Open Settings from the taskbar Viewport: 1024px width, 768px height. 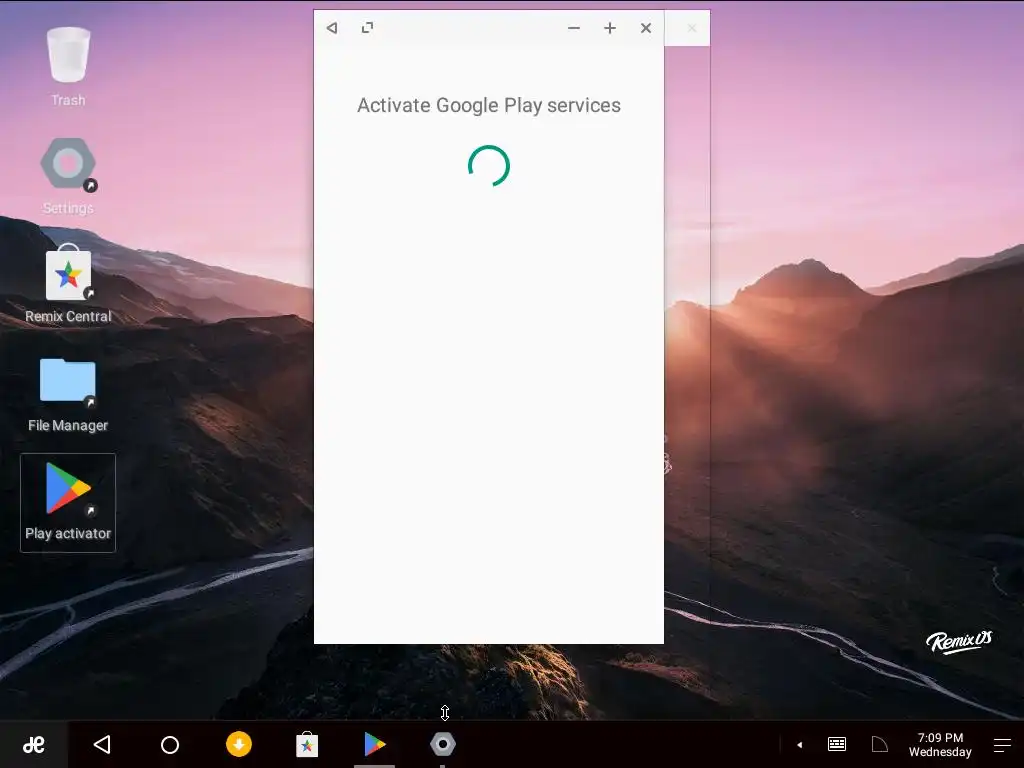[443, 744]
